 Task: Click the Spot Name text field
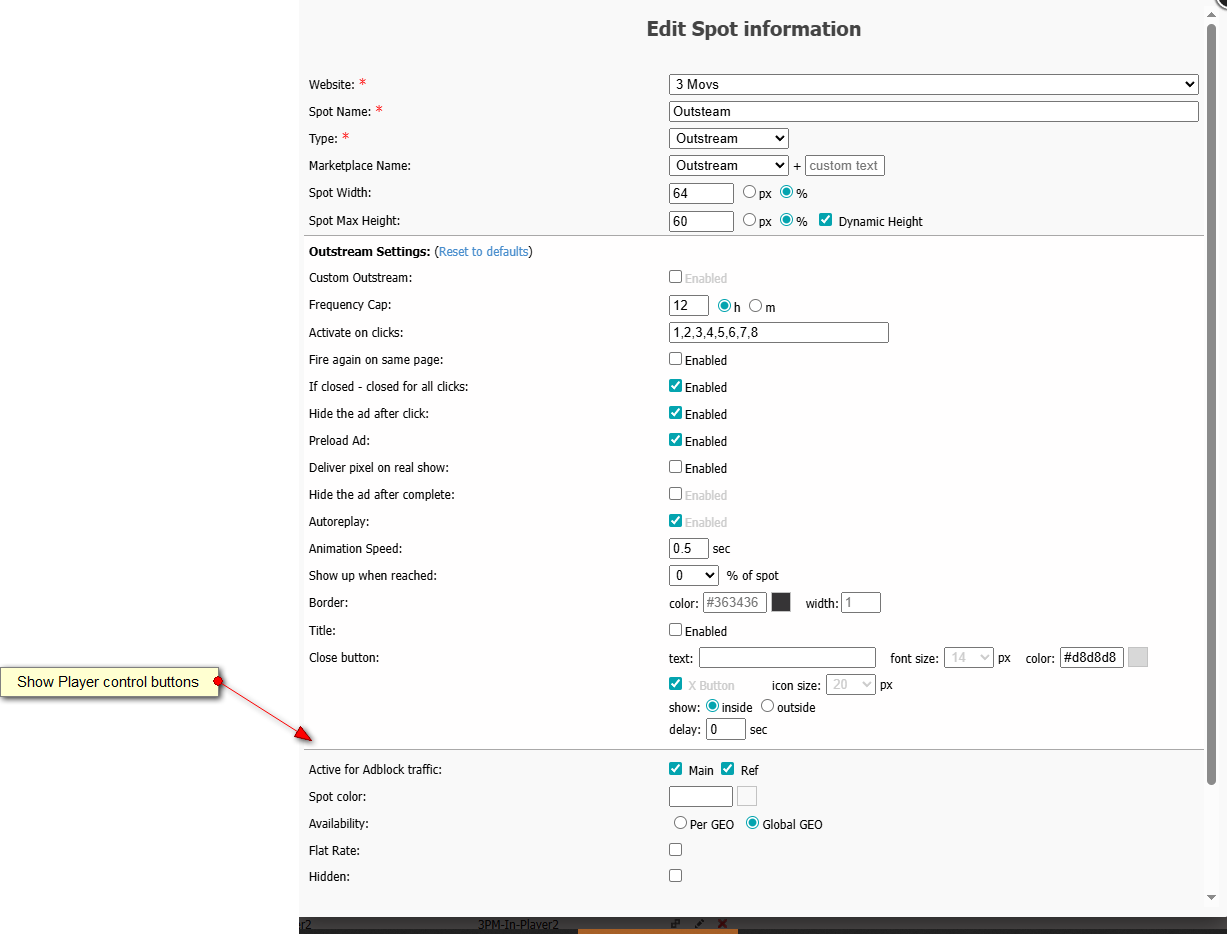tap(934, 111)
